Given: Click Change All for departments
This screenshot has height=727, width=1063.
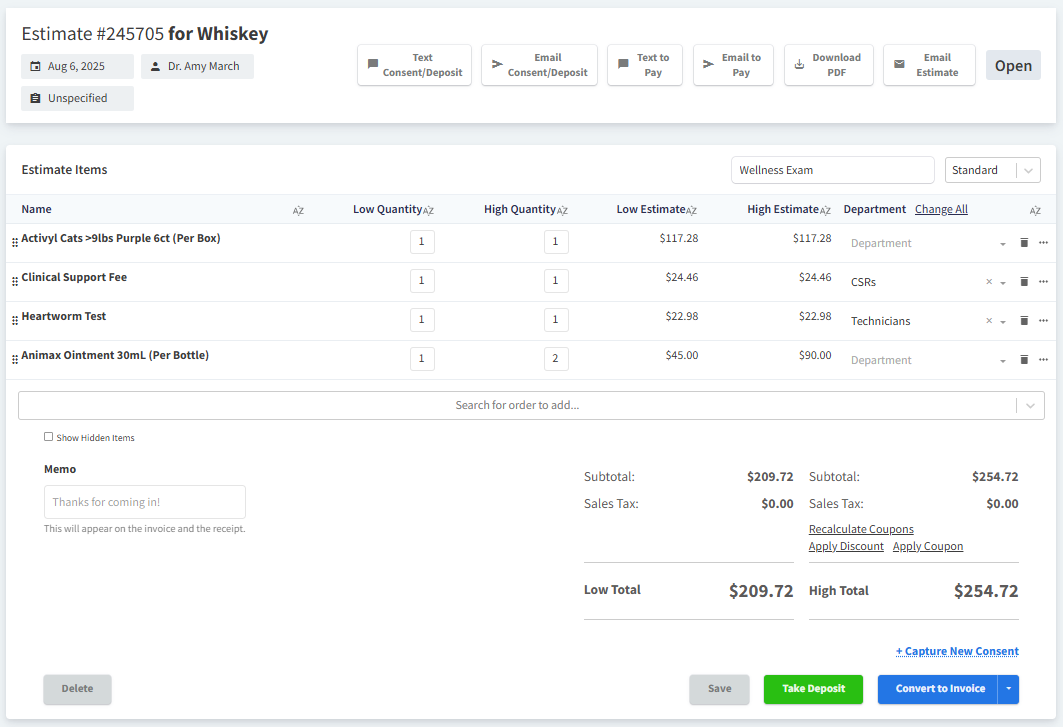Looking at the screenshot, I should [941, 209].
